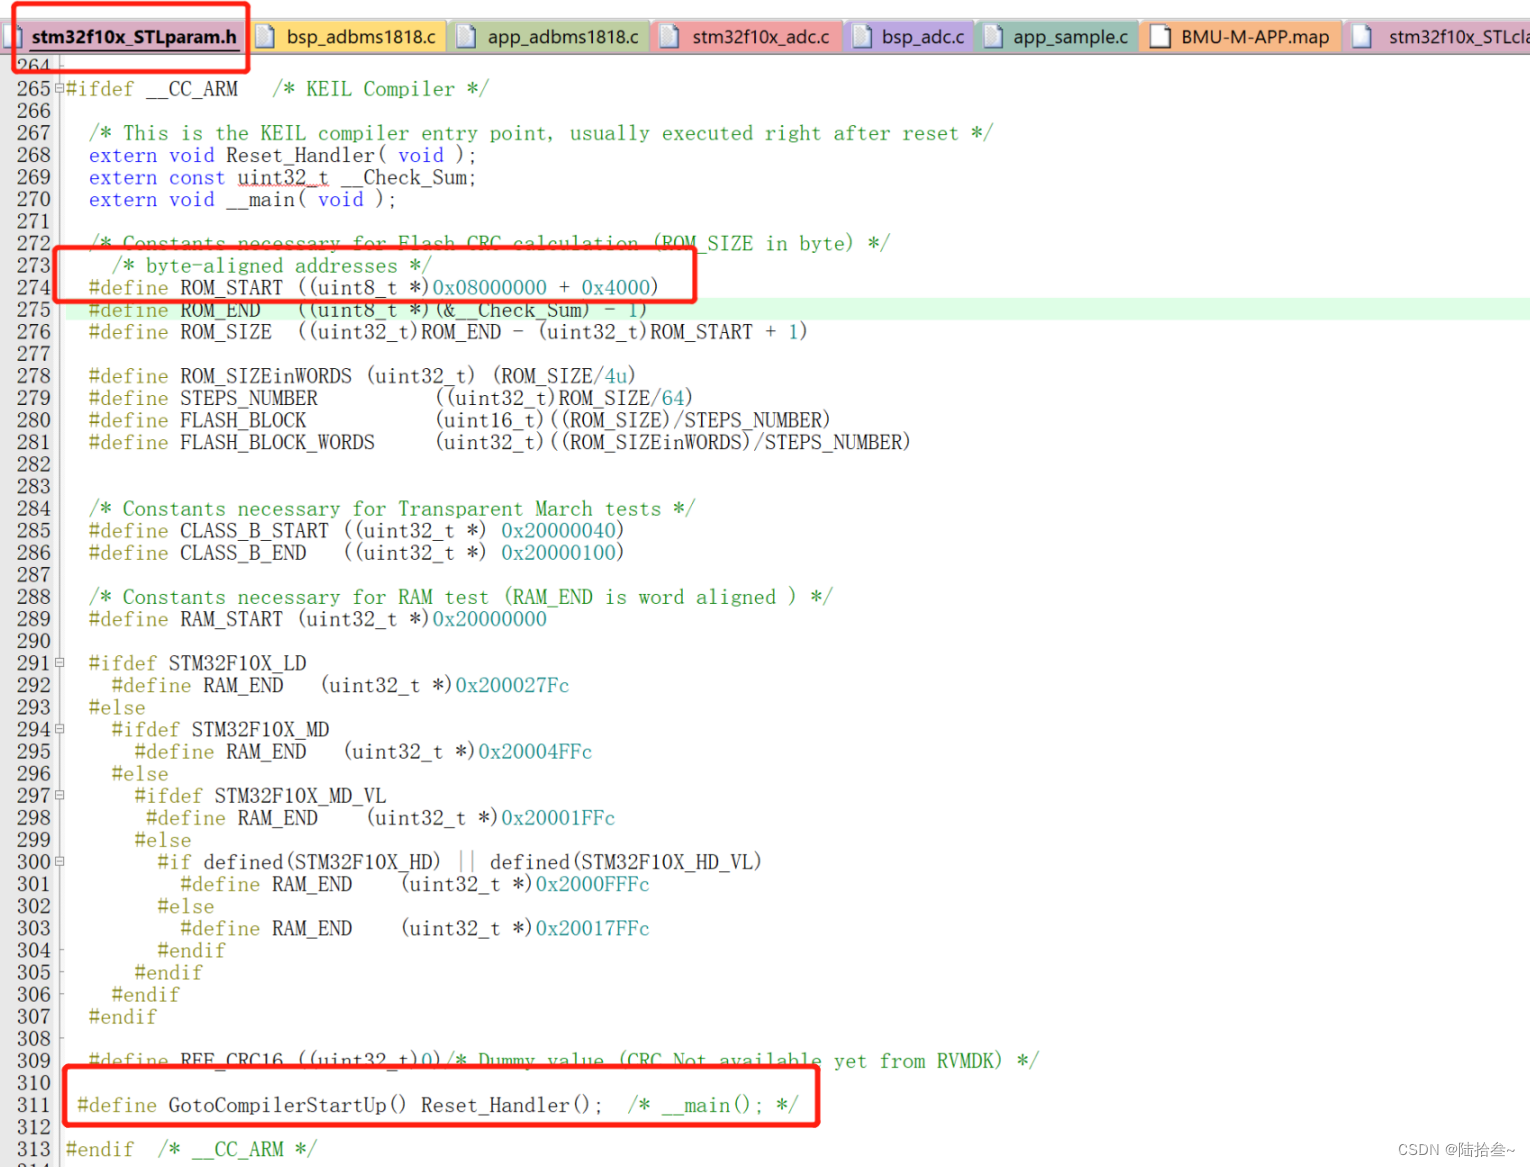Collapse the #ifdef STM32F10X_MD block
The height and width of the screenshot is (1167, 1530).
pyautogui.click(x=59, y=728)
